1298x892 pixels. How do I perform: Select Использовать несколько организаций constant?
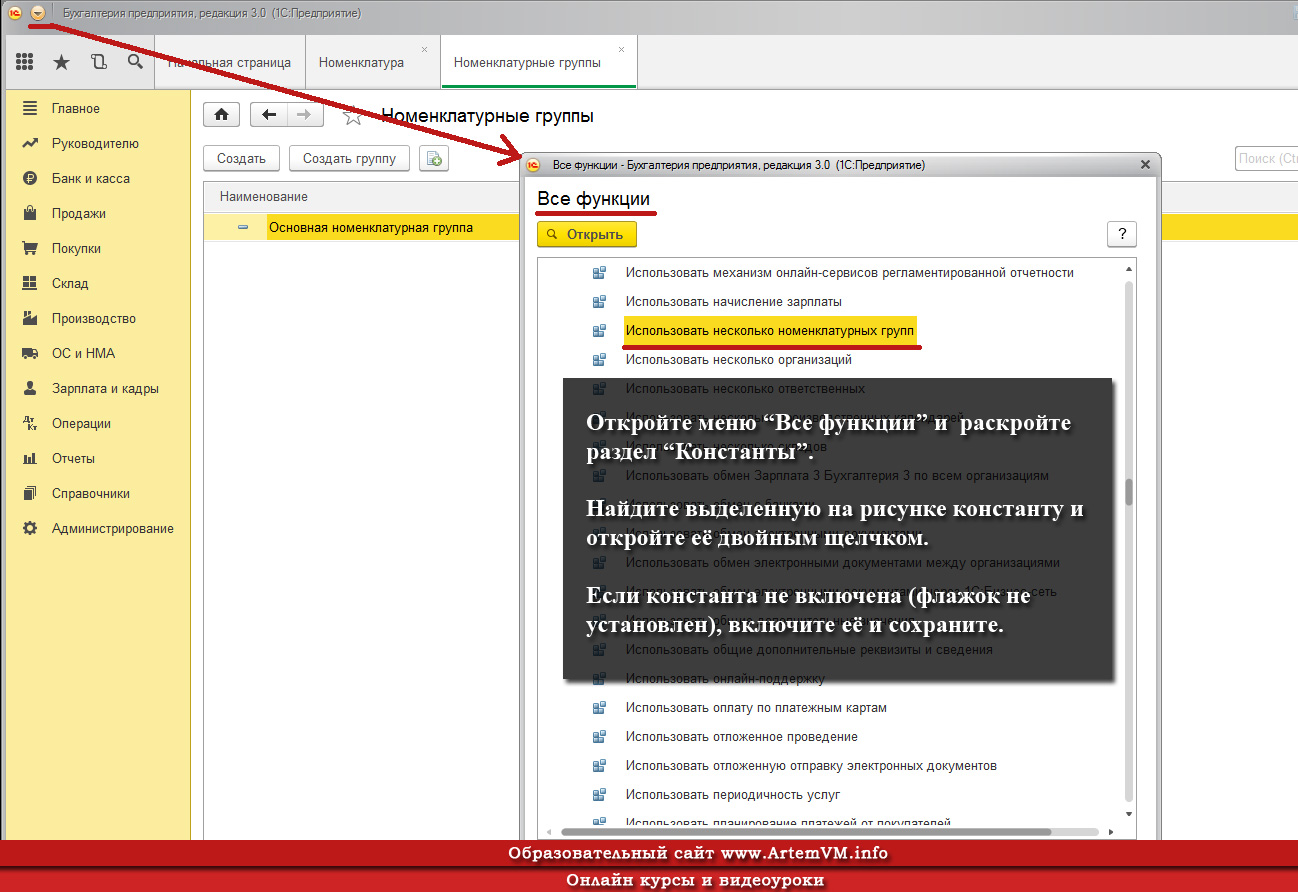pyautogui.click(x=738, y=359)
